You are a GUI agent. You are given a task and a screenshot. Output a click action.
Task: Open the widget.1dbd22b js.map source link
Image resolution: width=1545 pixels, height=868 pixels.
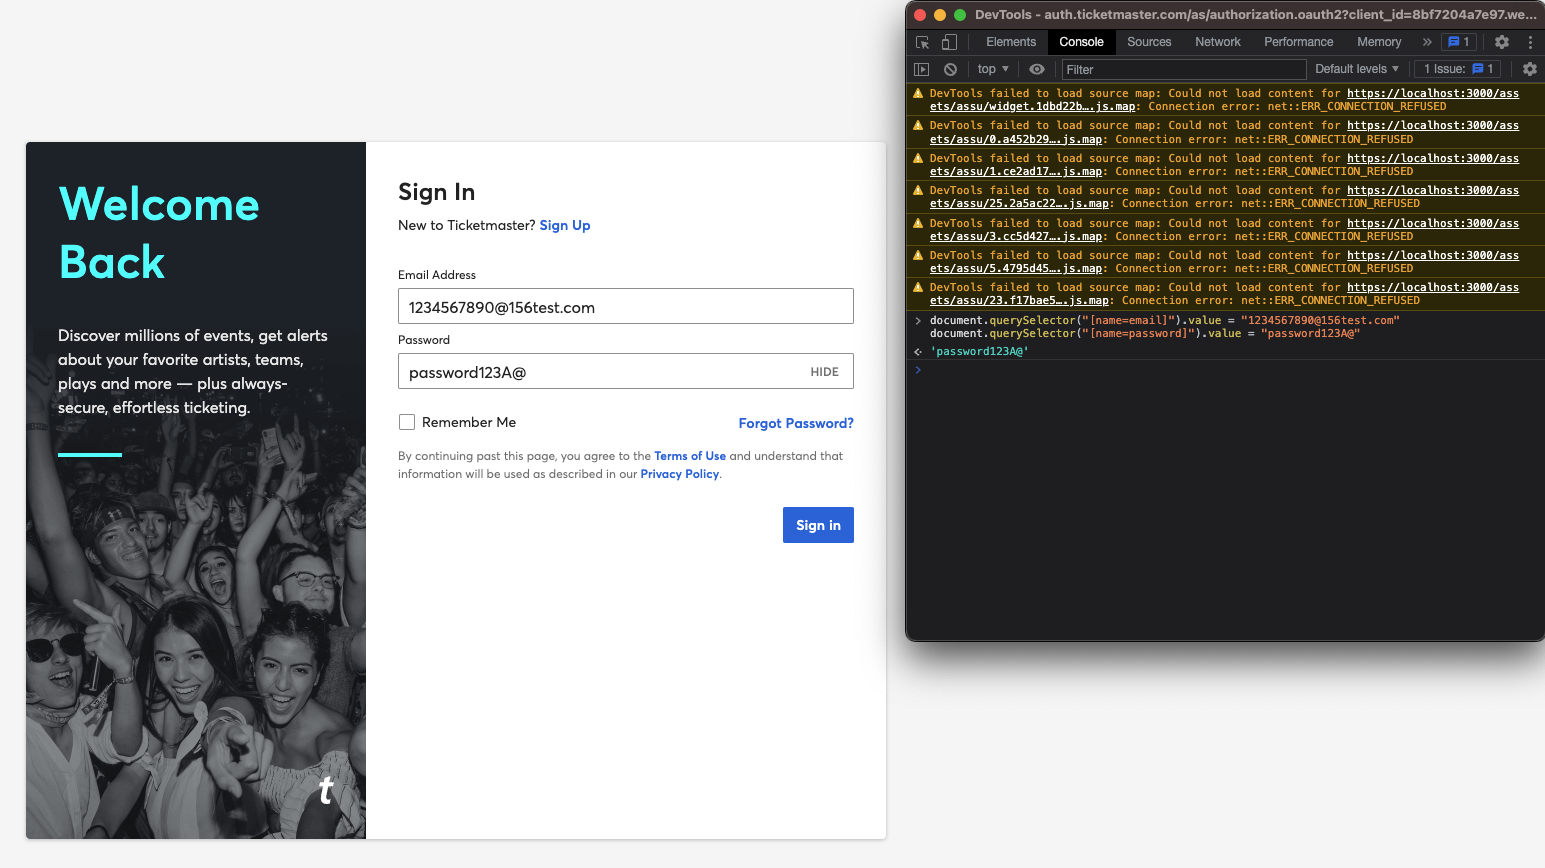pyautogui.click(x=1224, y=100)
